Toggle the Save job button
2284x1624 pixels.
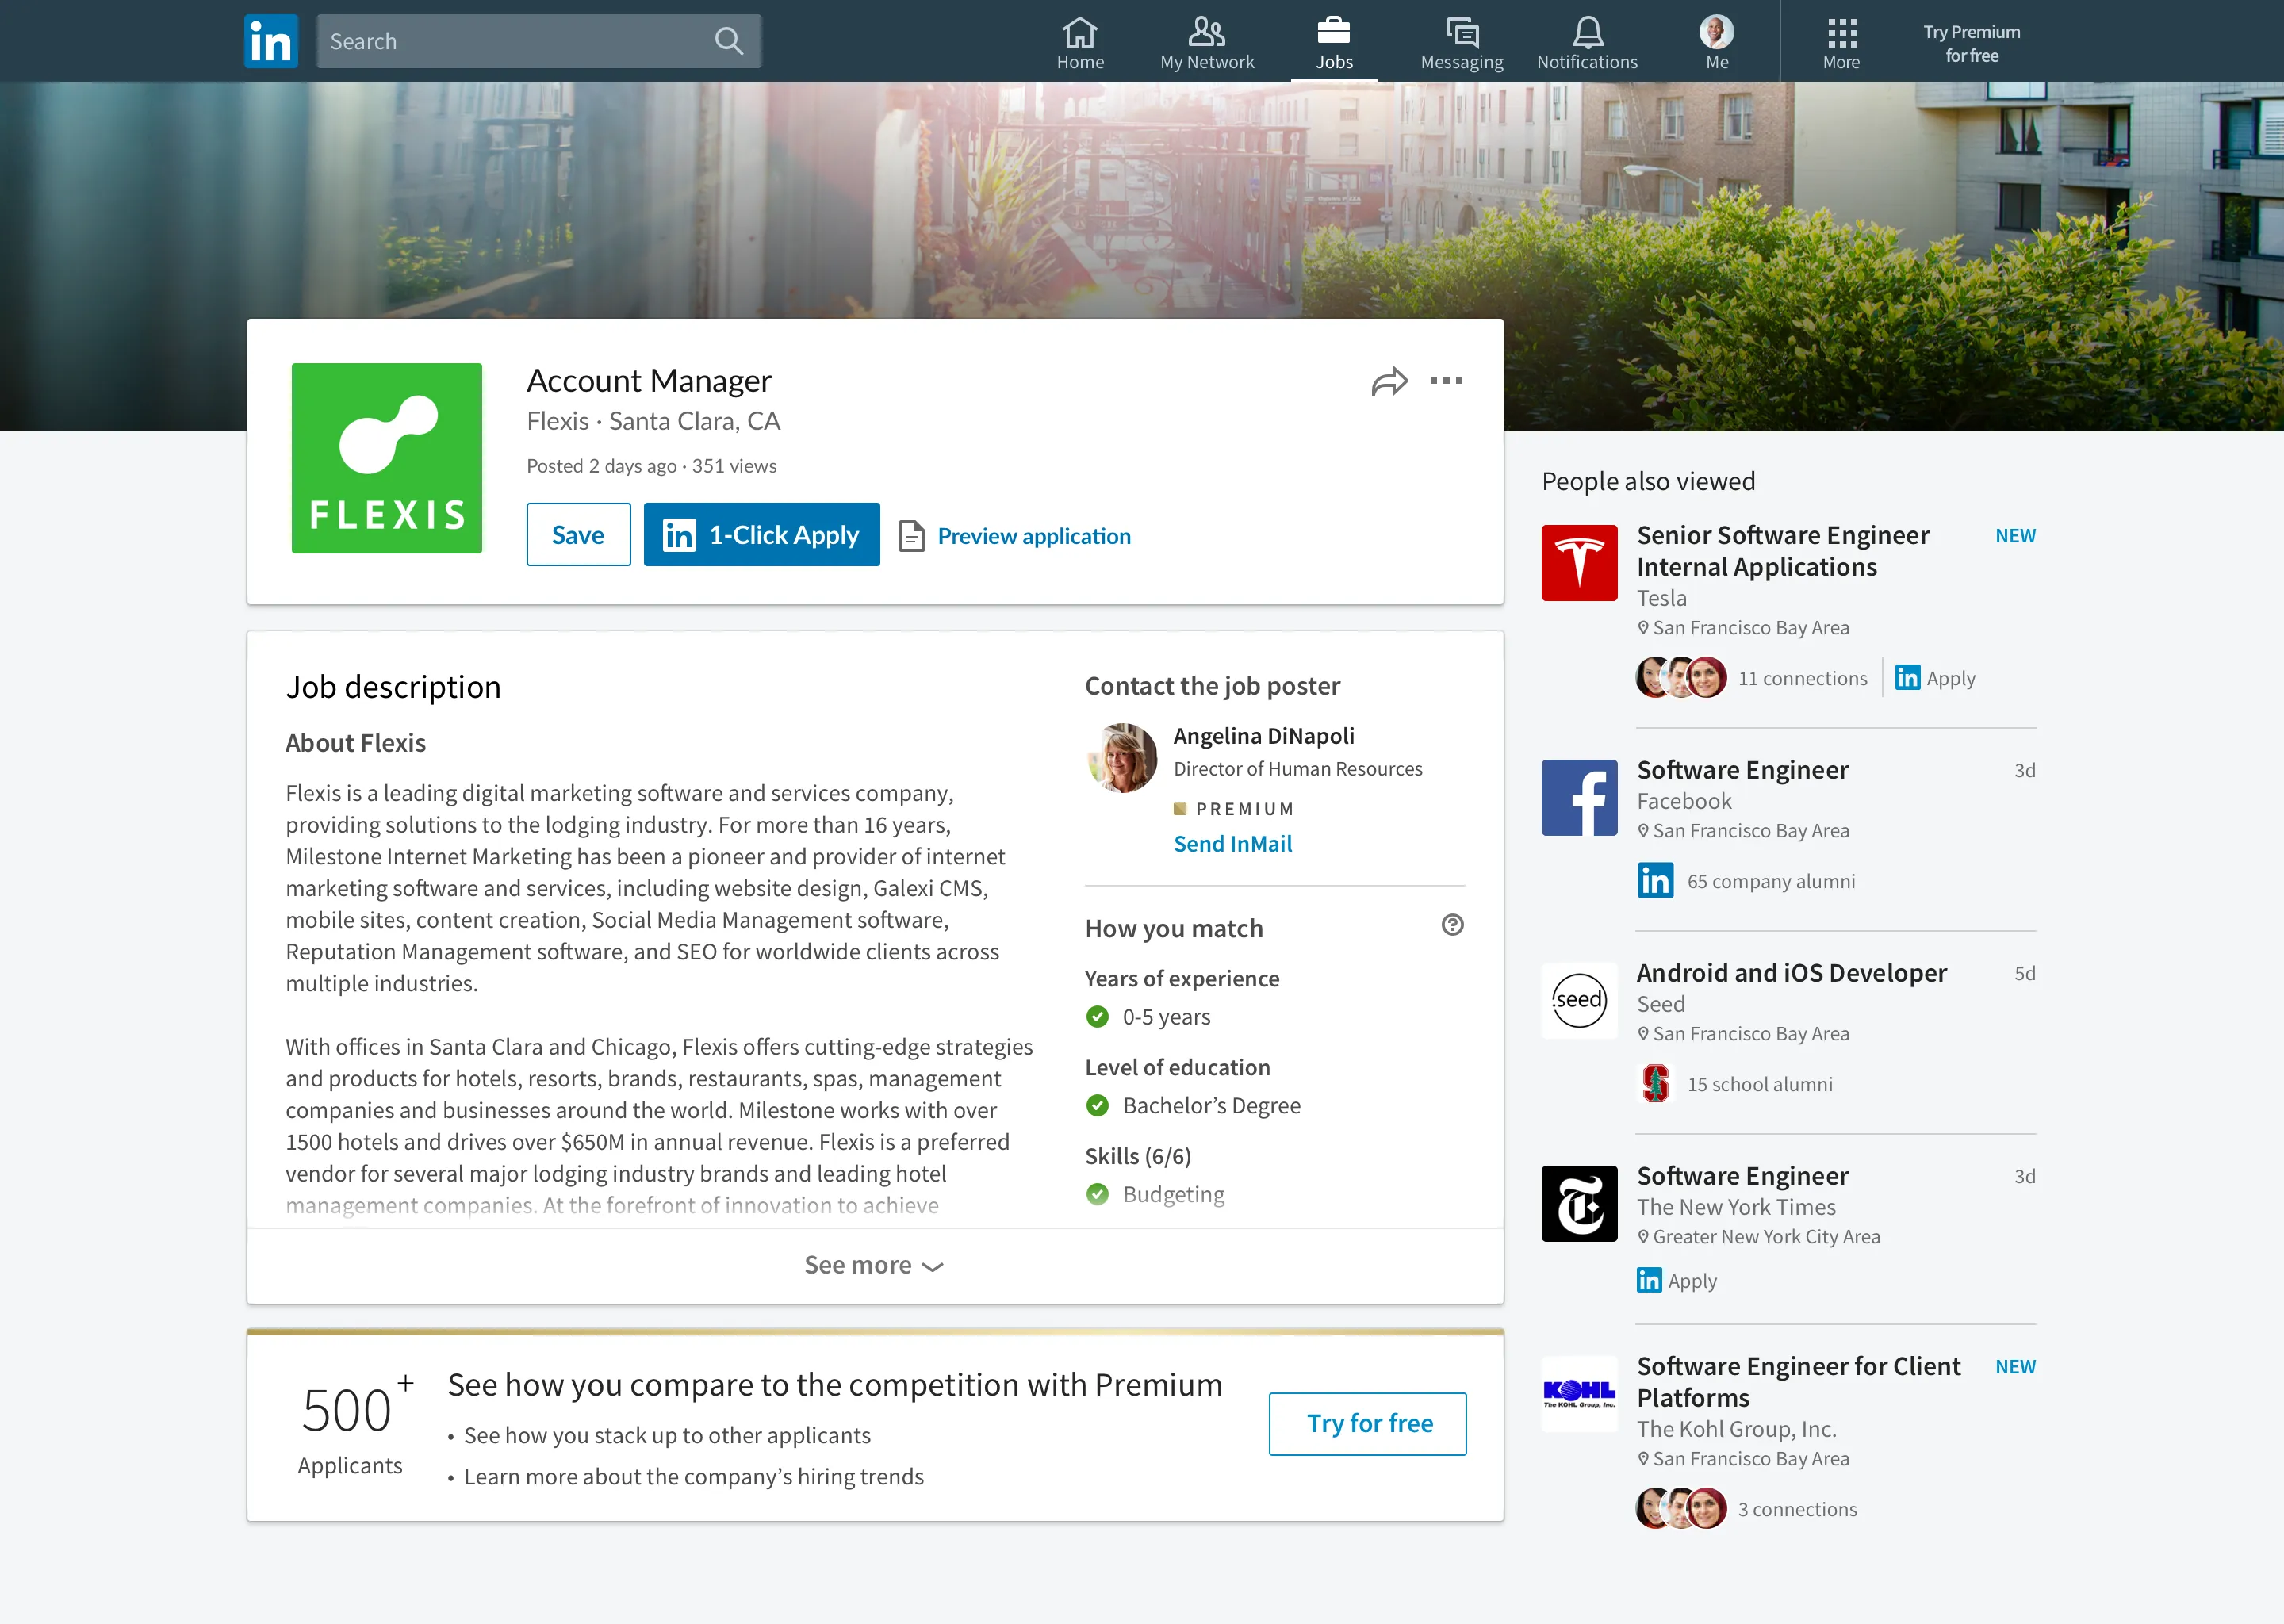point(578,534)
